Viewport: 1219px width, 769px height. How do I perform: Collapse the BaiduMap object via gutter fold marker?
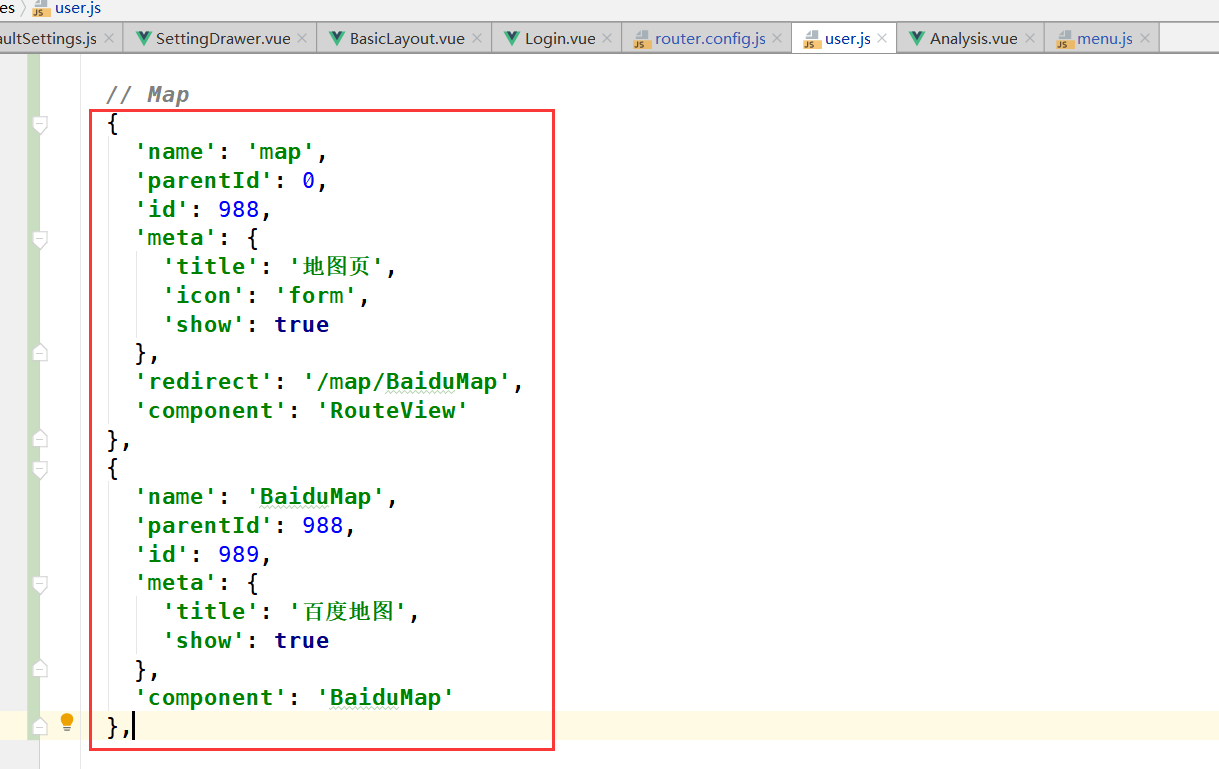[40, 470]
